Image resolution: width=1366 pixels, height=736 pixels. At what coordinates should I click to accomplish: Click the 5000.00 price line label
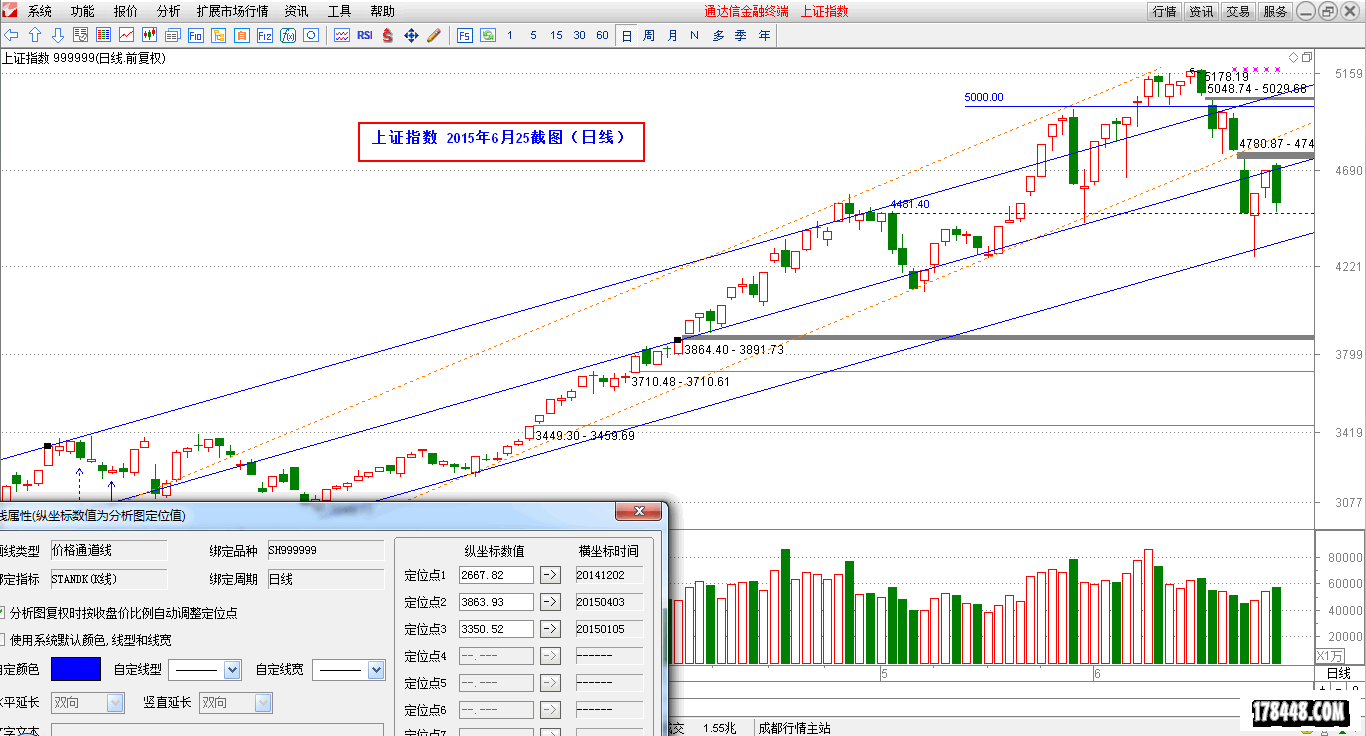[984, 98]
